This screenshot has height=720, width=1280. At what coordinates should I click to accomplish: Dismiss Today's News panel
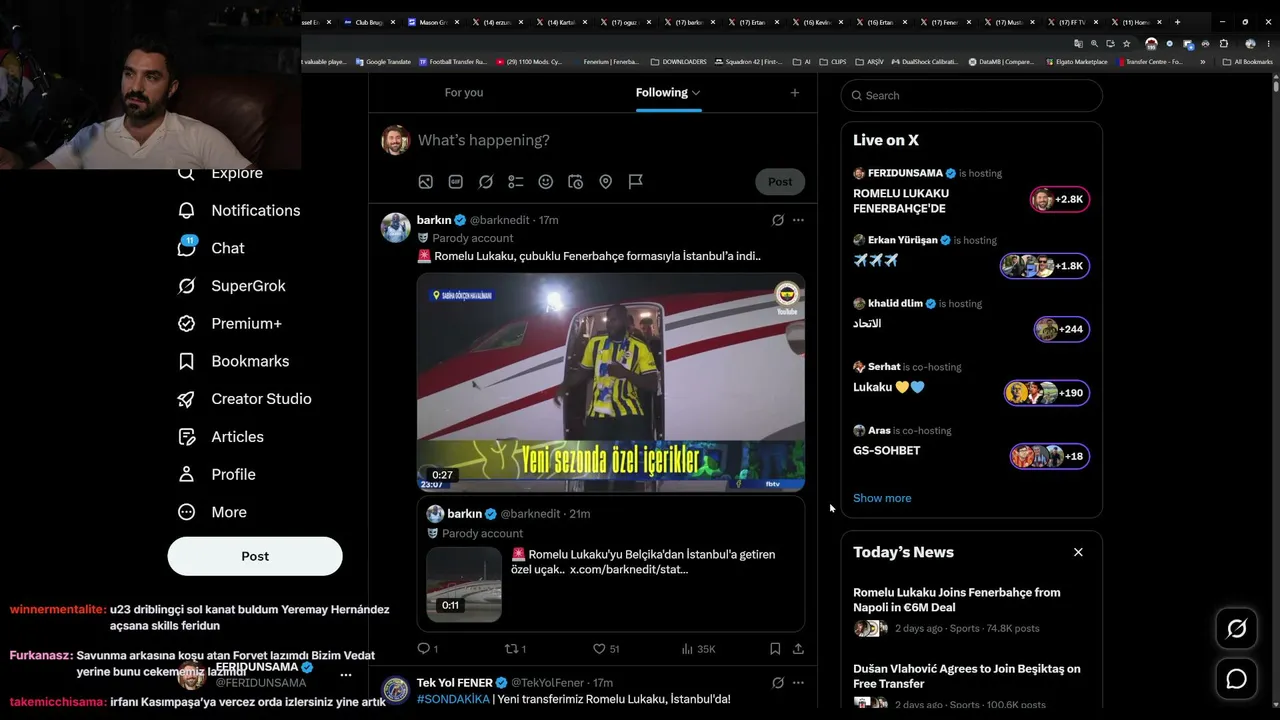1078,552
